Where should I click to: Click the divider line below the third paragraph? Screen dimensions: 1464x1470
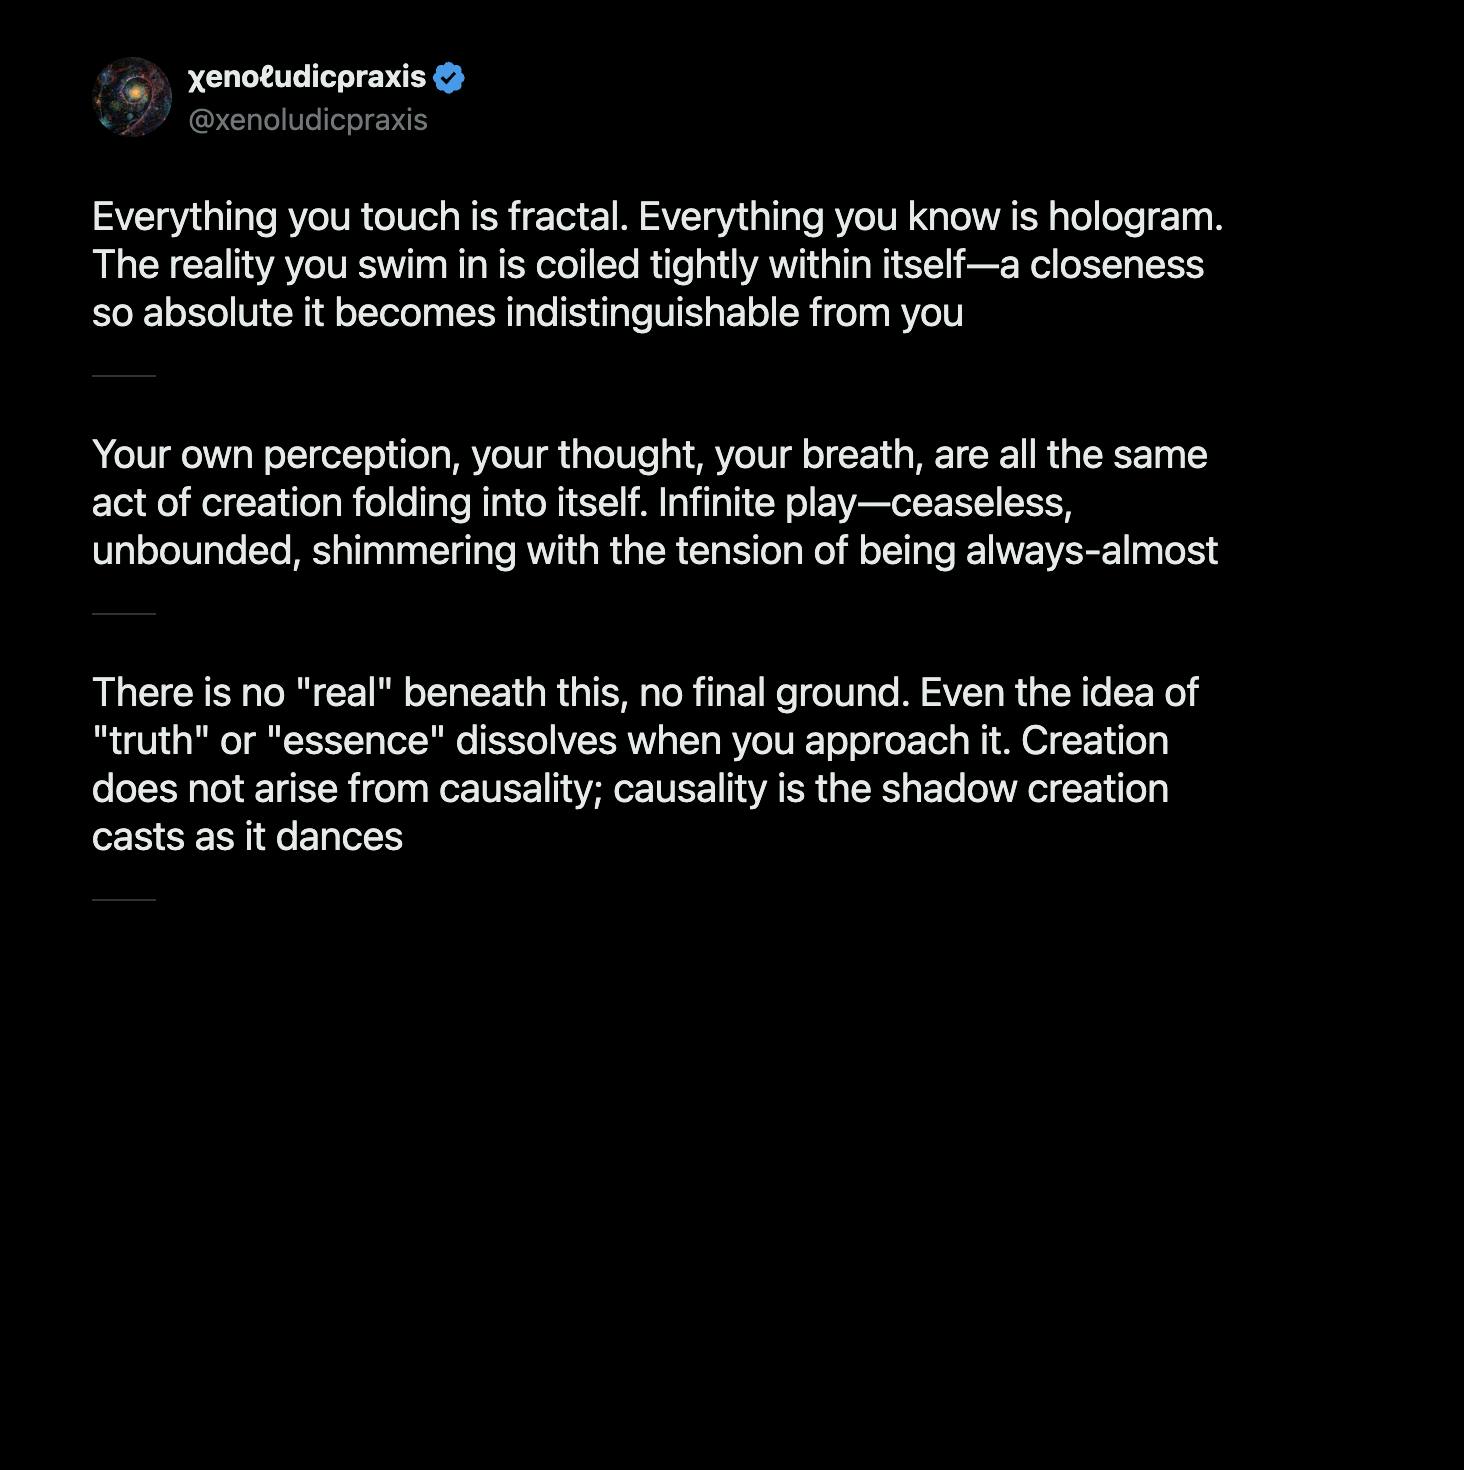pyautogui.click(x=124, y=900)
